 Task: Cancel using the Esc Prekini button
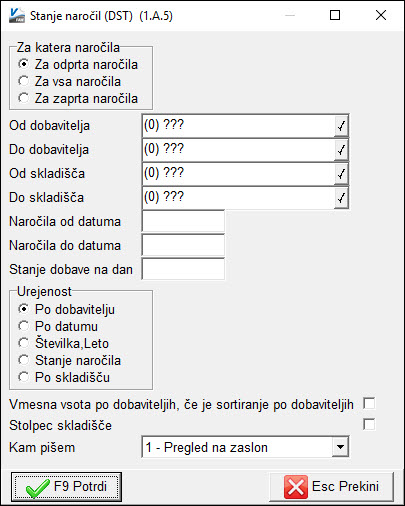(331, 487)
